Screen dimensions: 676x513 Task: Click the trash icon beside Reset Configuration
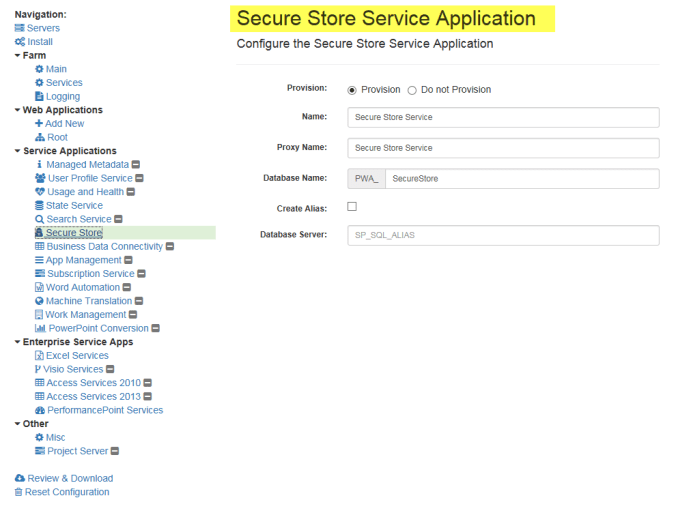[18, 492]
